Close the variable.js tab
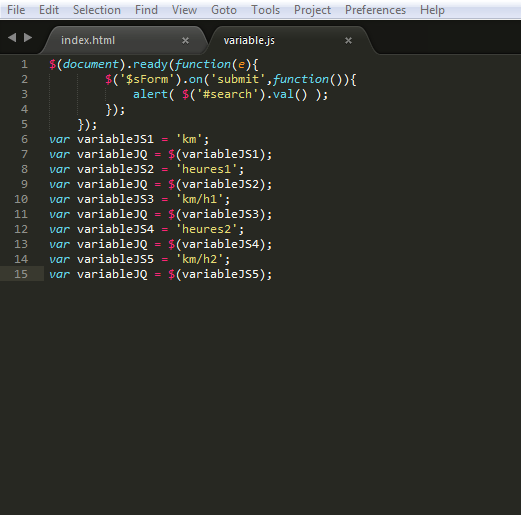The height and width of the screenshot is (515, 521). pos(348,41)
